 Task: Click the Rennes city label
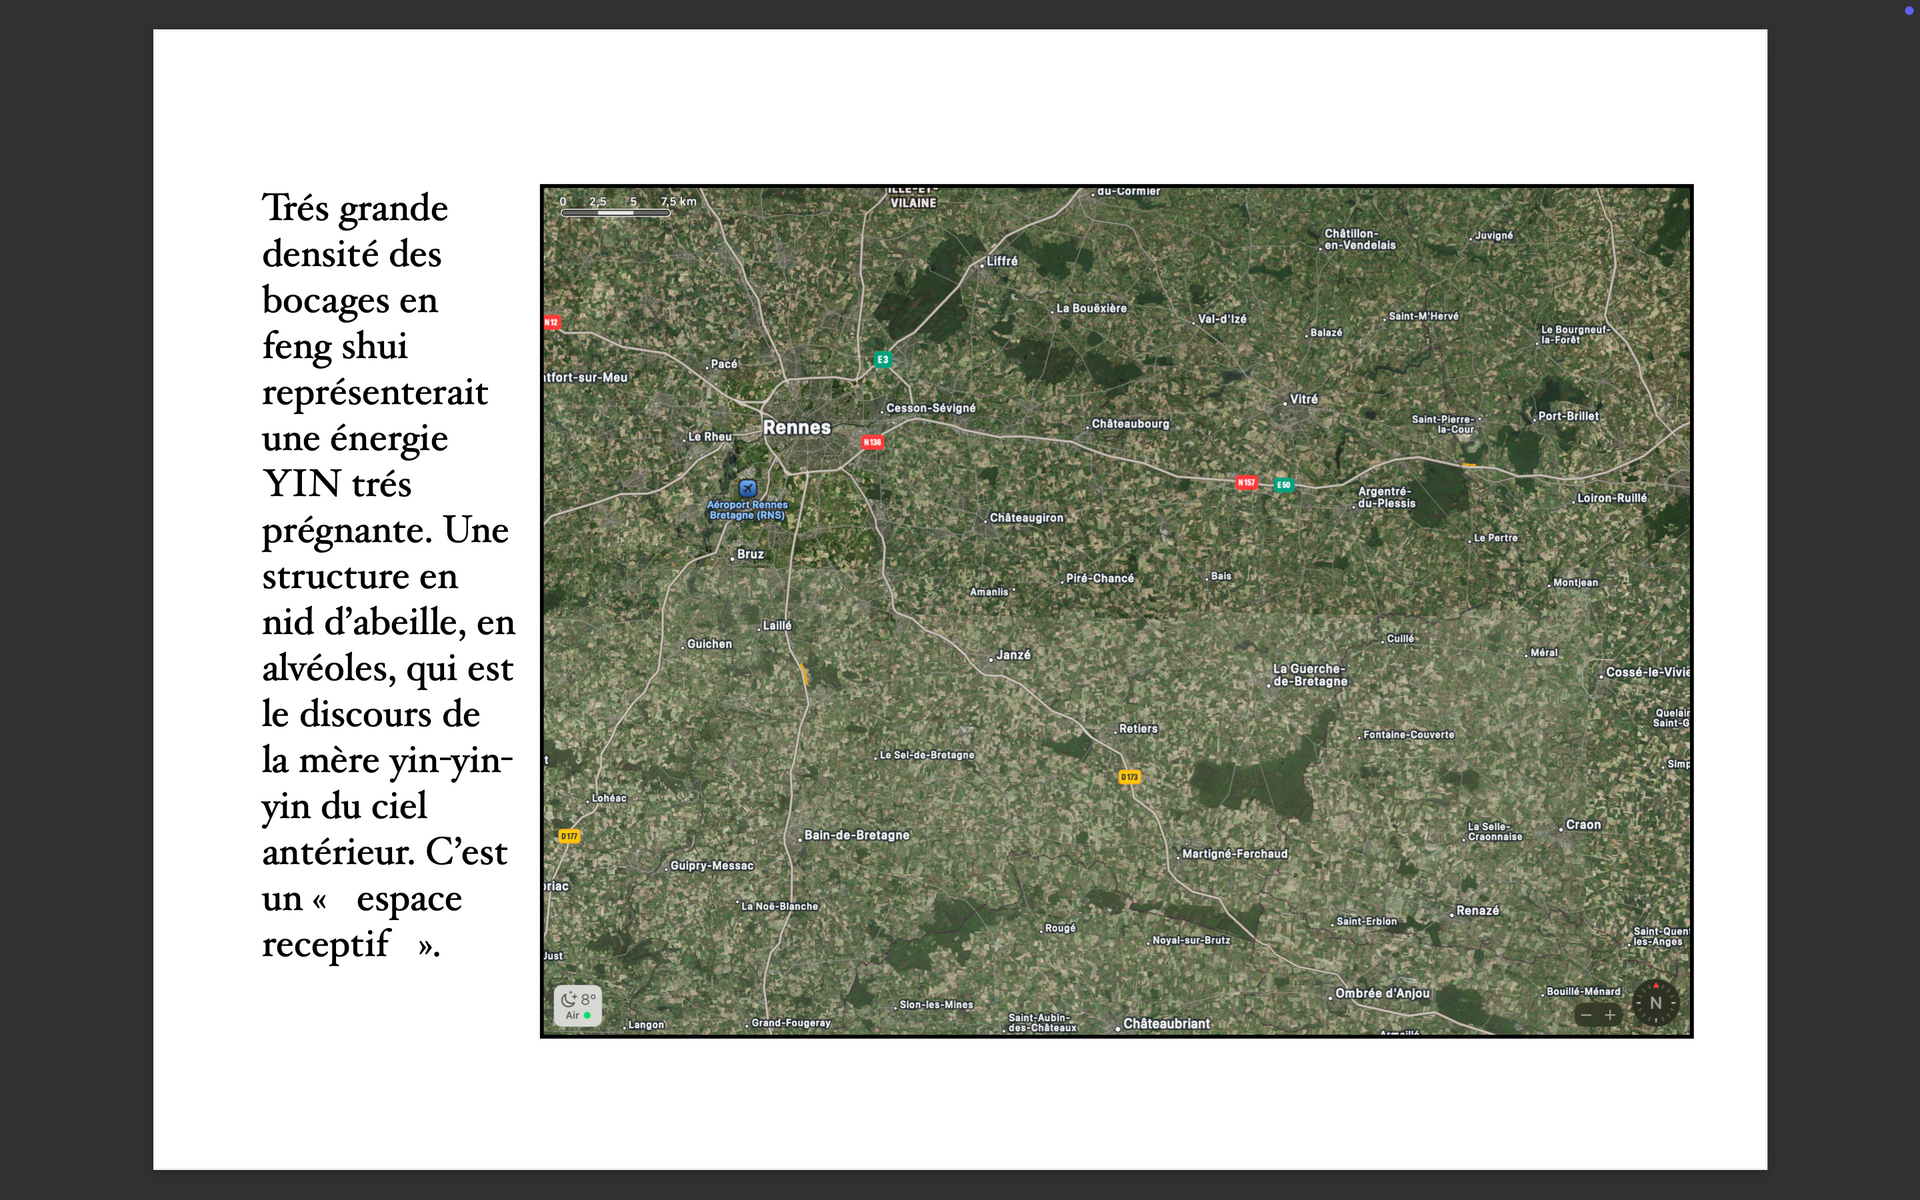797,427
